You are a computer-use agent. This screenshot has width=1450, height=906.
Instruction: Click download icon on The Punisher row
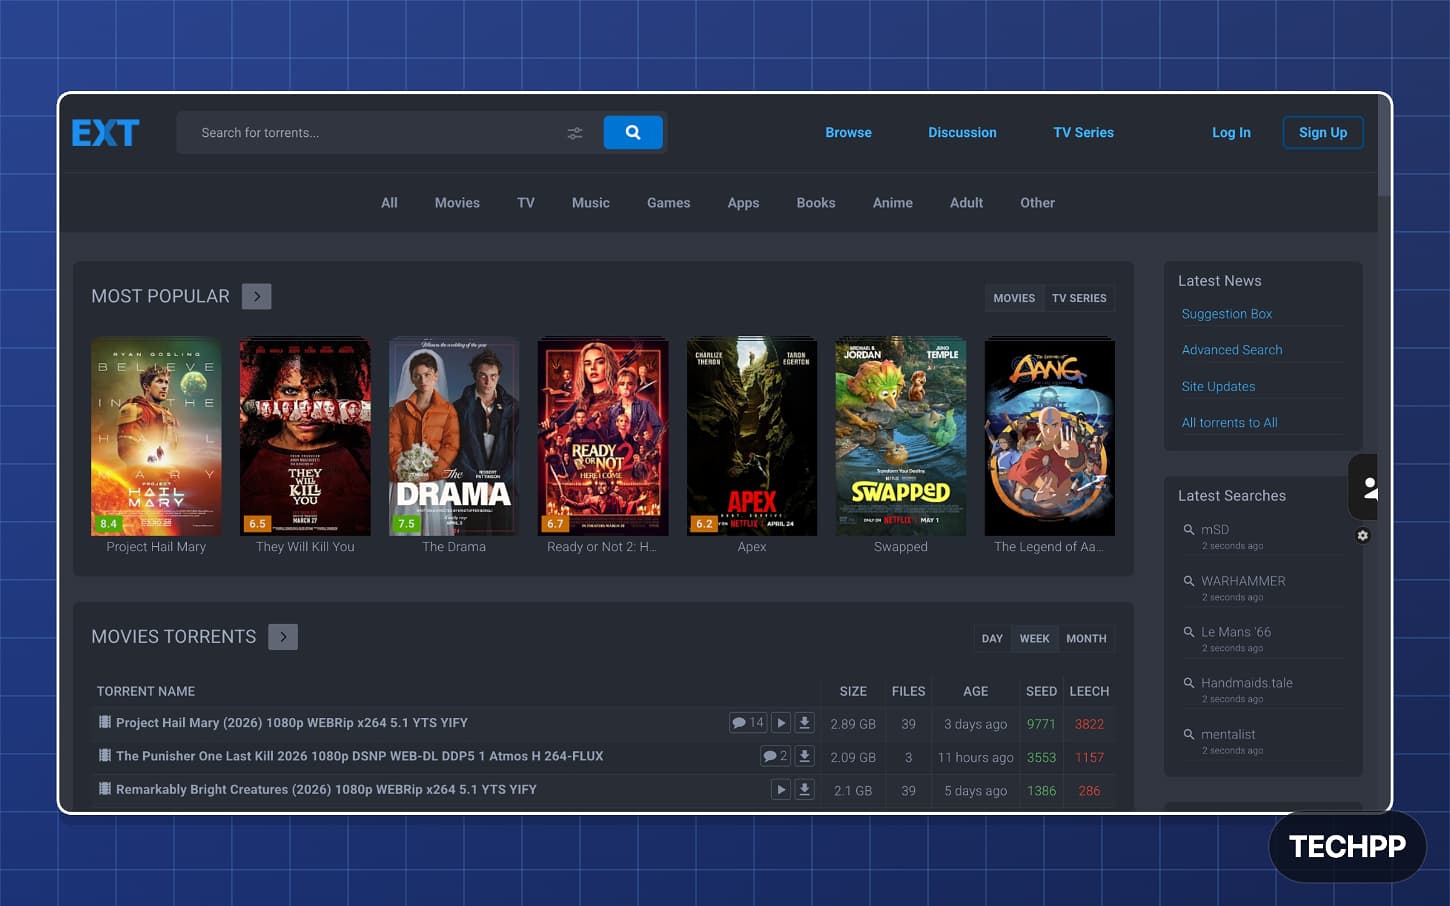click(804, 756)
